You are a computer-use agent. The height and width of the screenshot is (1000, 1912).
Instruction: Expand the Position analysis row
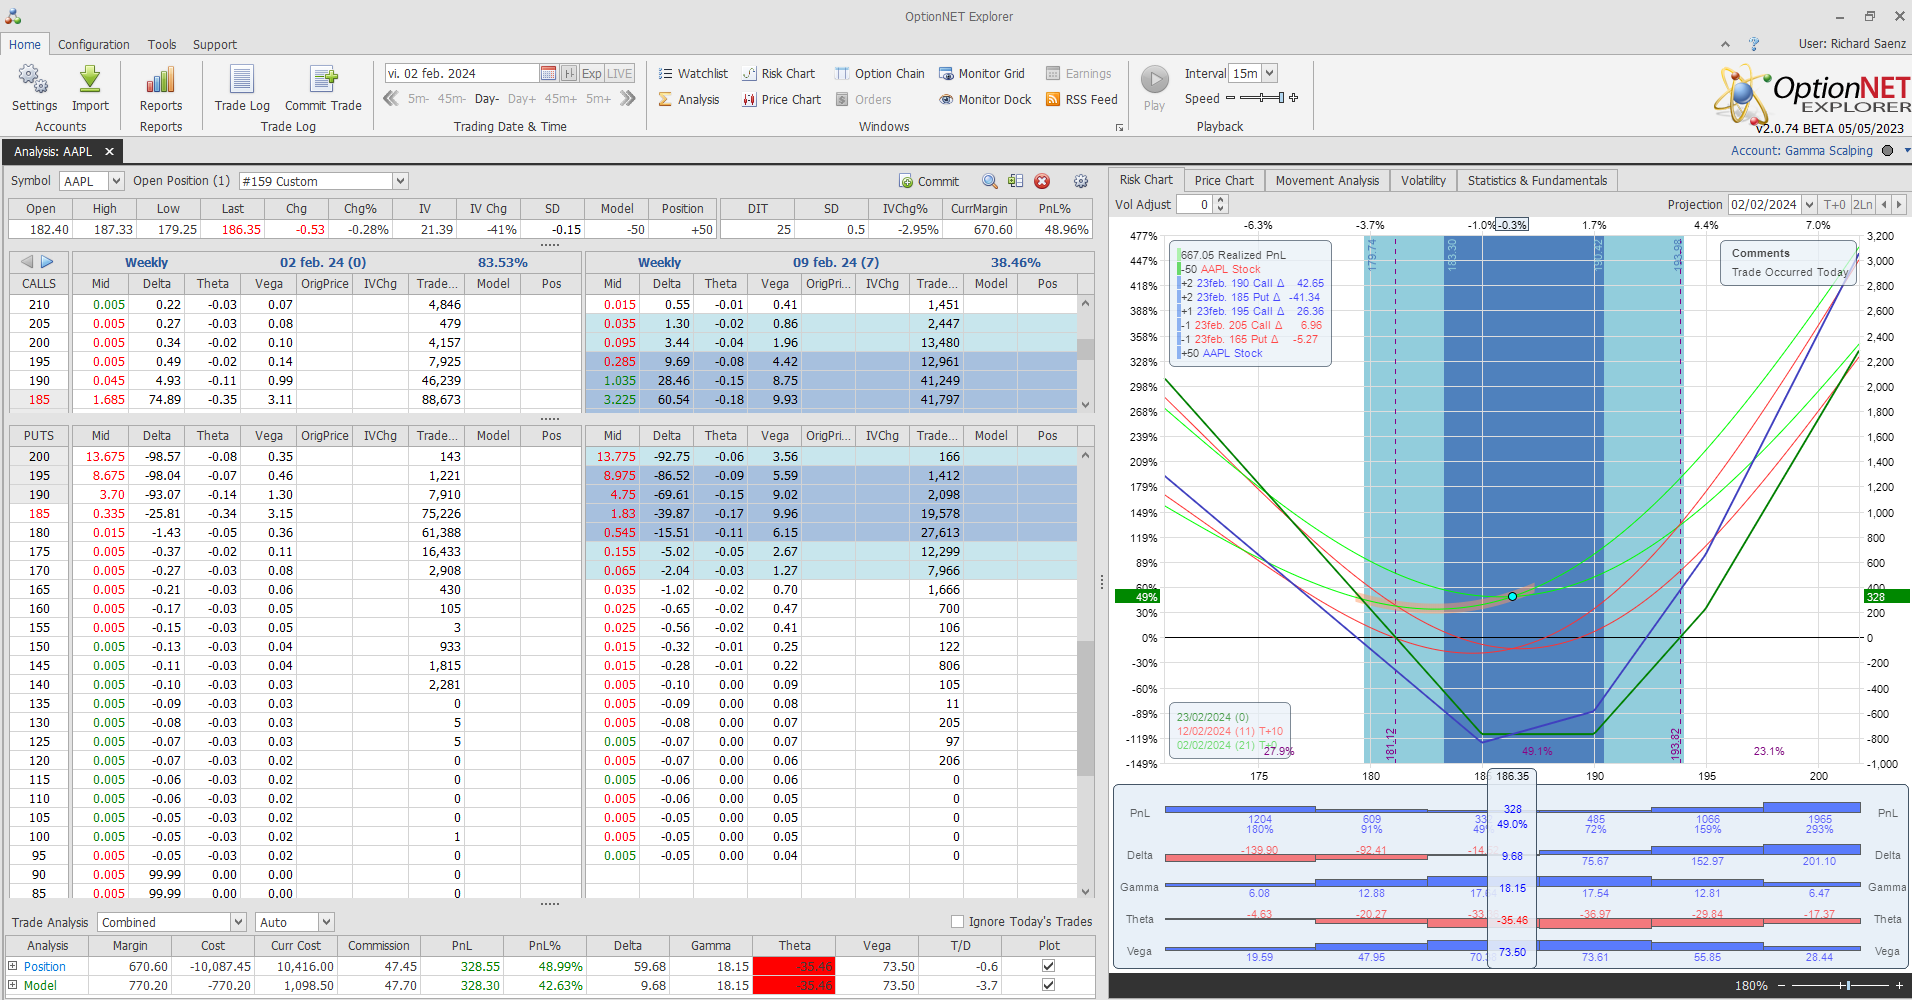click(13, 966)
